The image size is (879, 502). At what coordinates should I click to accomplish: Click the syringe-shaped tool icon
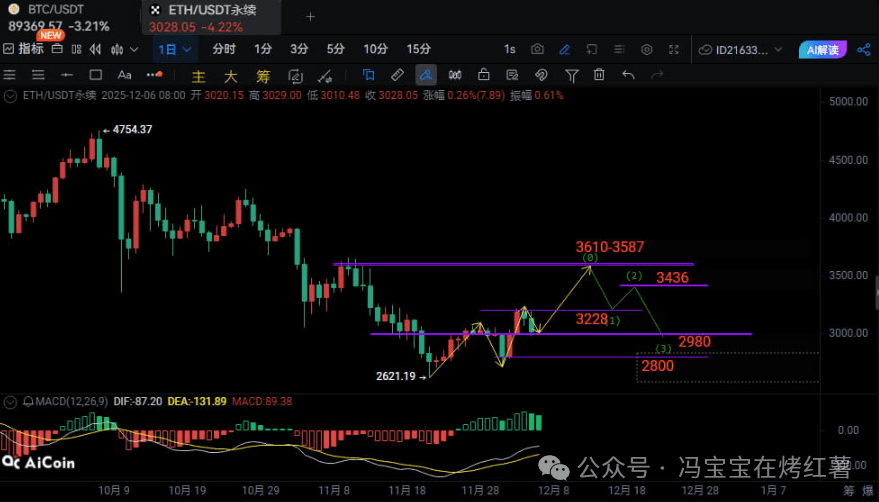click(325, 76)
